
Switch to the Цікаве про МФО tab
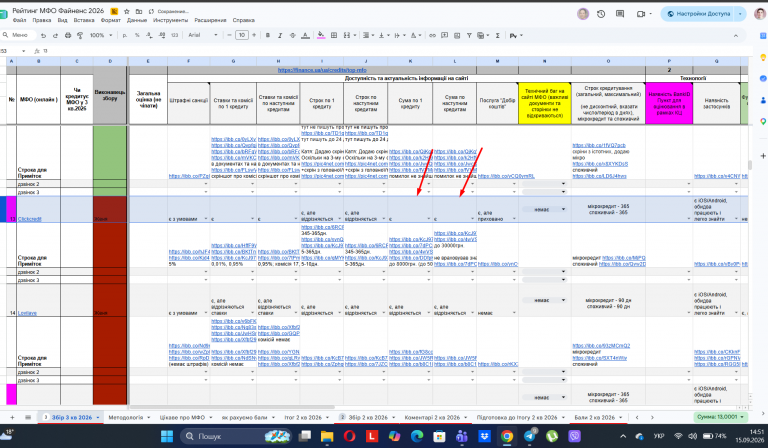click(x=182, y=418)
